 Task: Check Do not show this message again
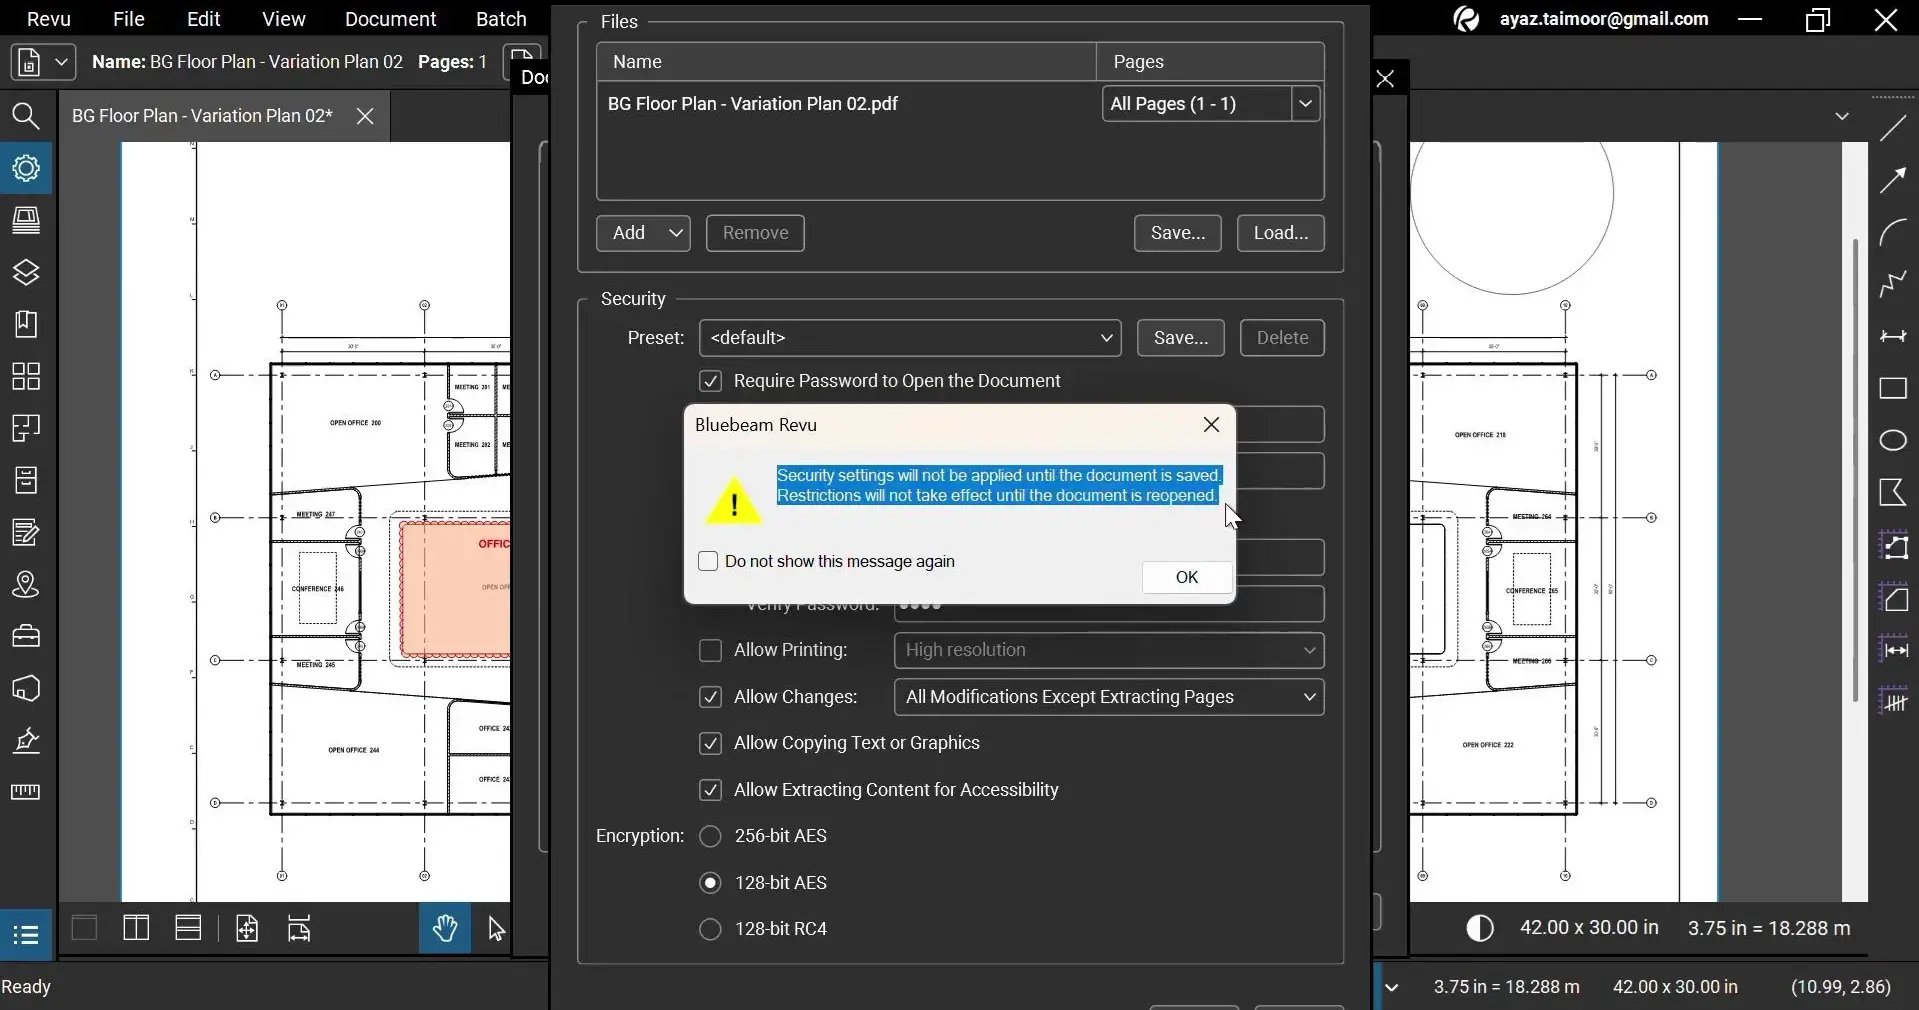coord(708,561)
